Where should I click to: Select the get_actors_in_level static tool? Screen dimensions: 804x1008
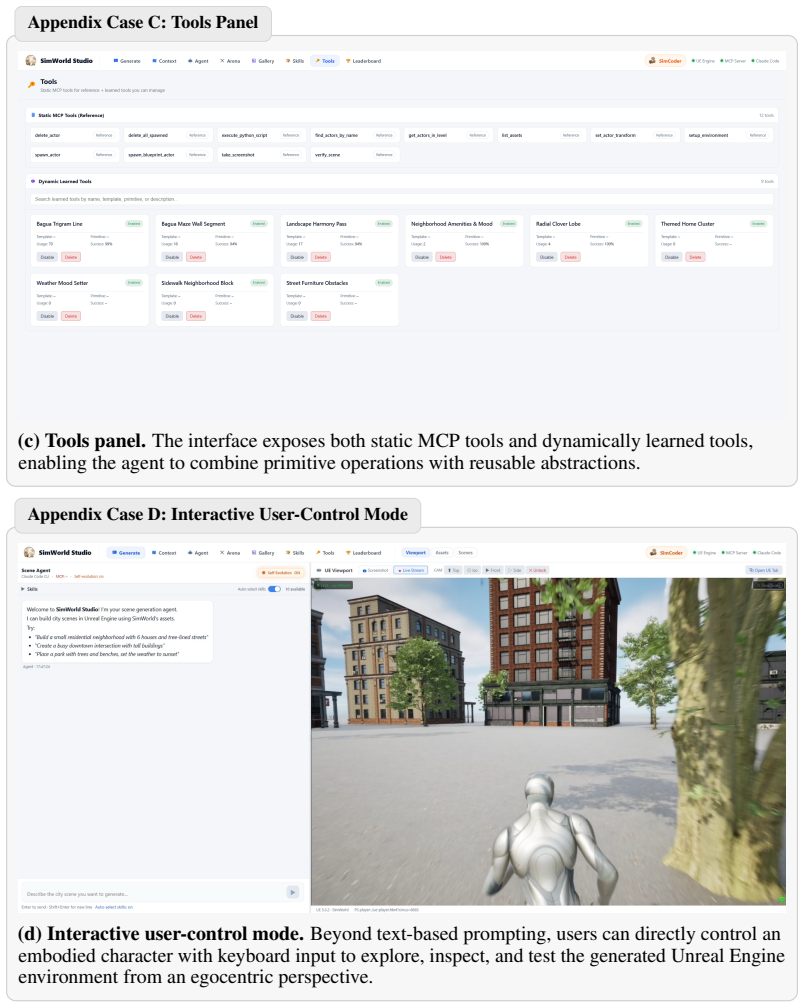[447, 136]
